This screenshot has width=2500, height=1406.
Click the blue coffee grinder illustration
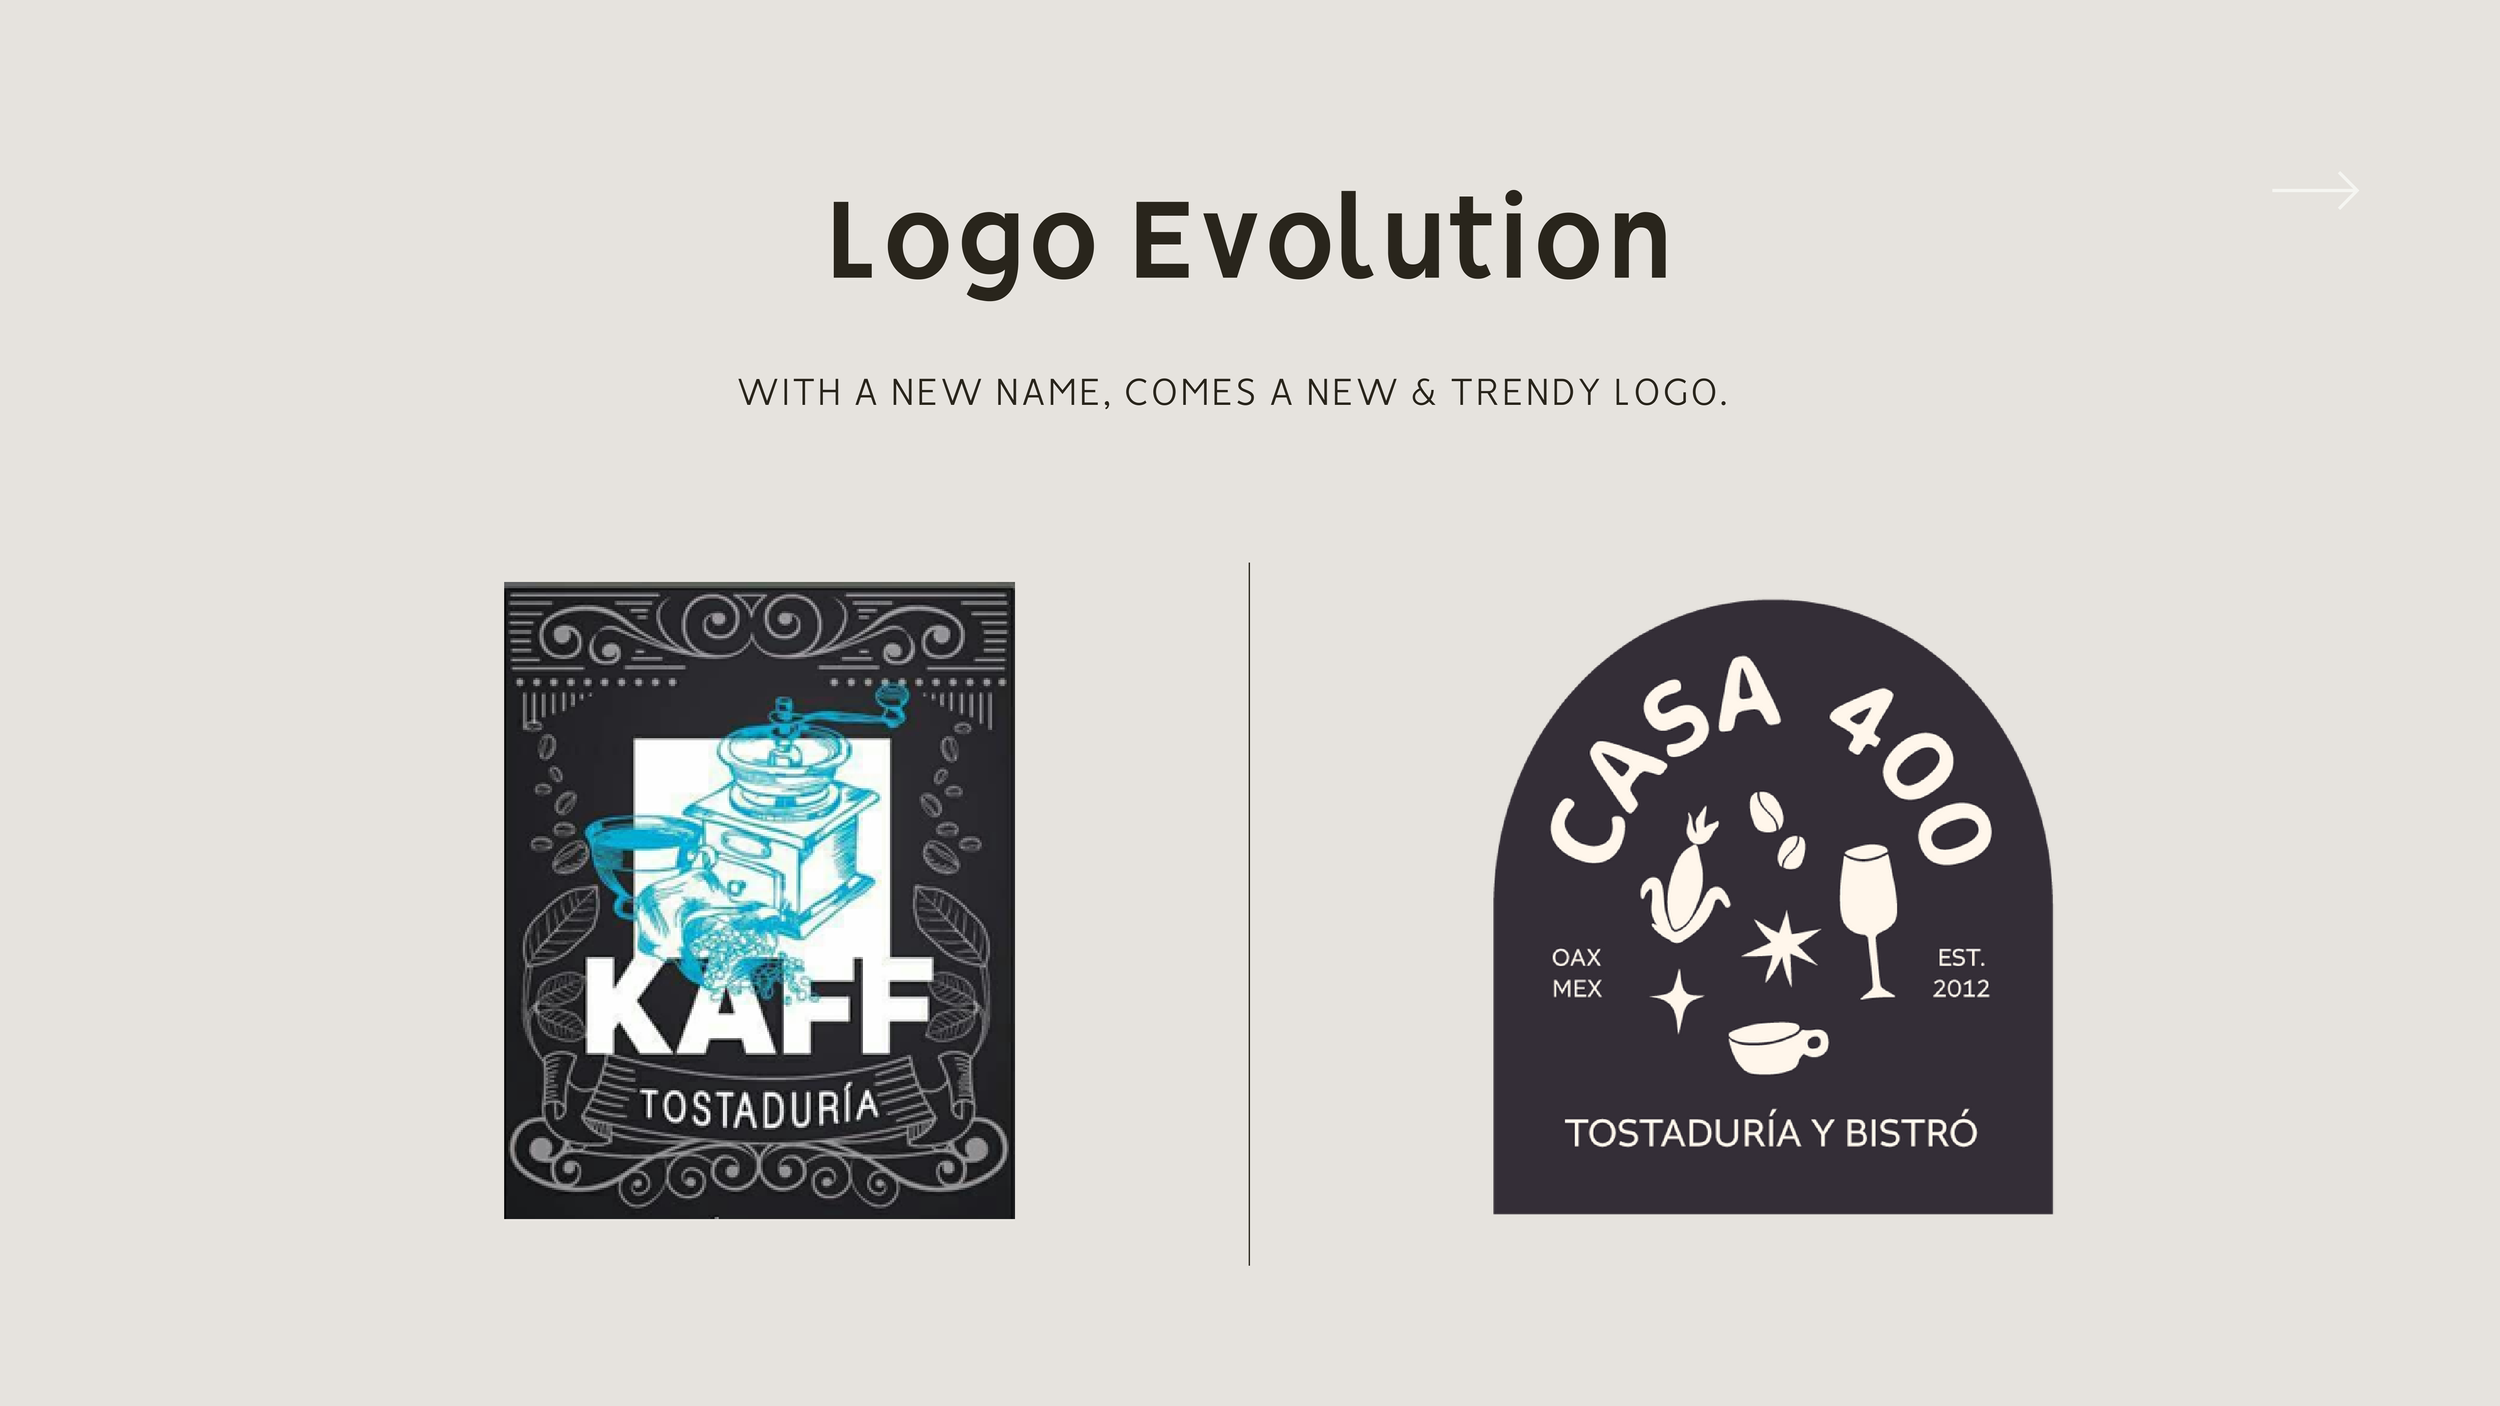[x=792, y=815]
